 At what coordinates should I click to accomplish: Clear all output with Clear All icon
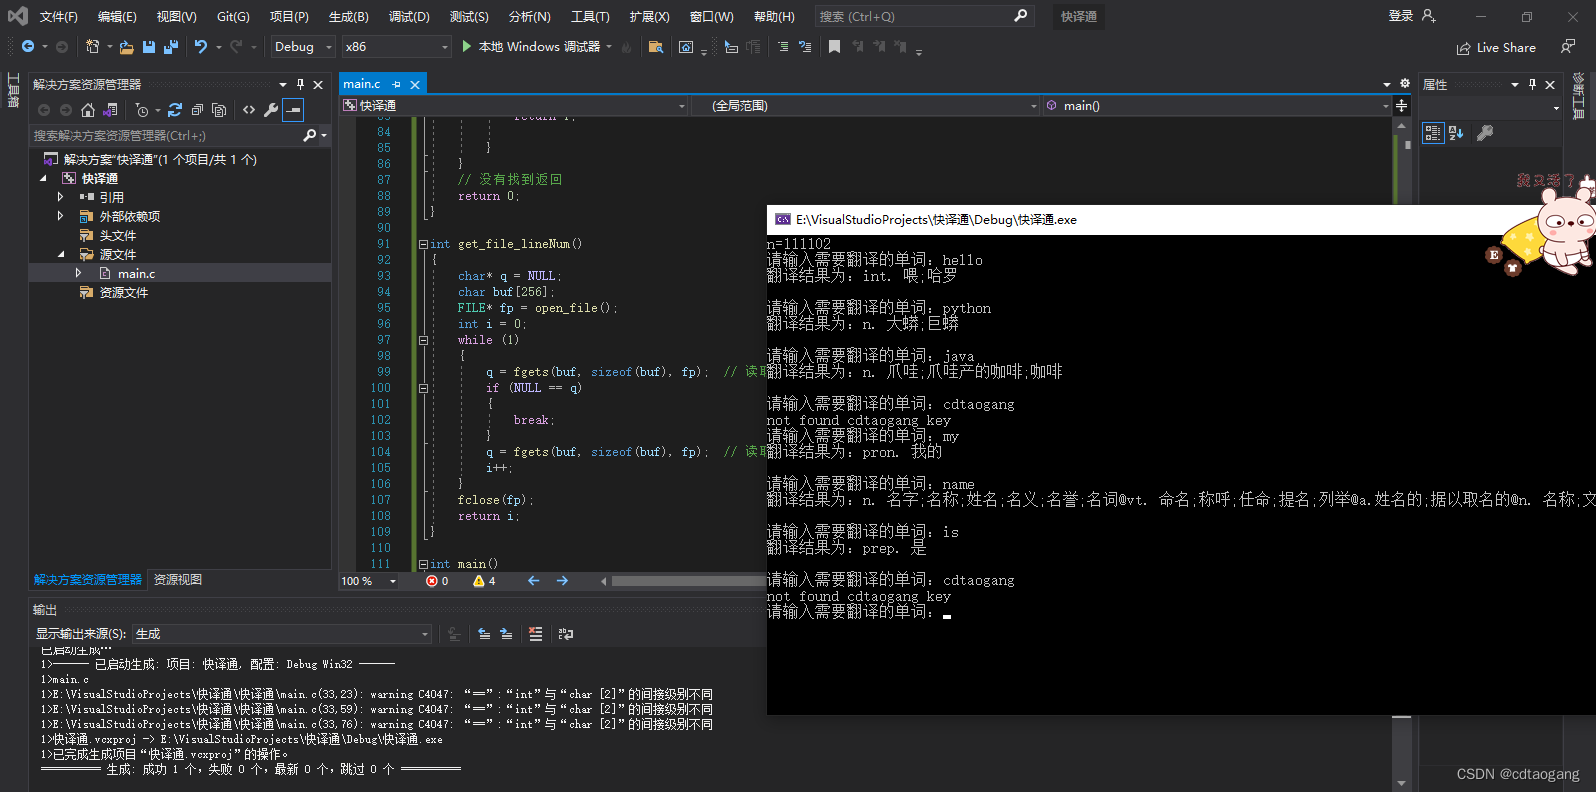tap(536, 634)
